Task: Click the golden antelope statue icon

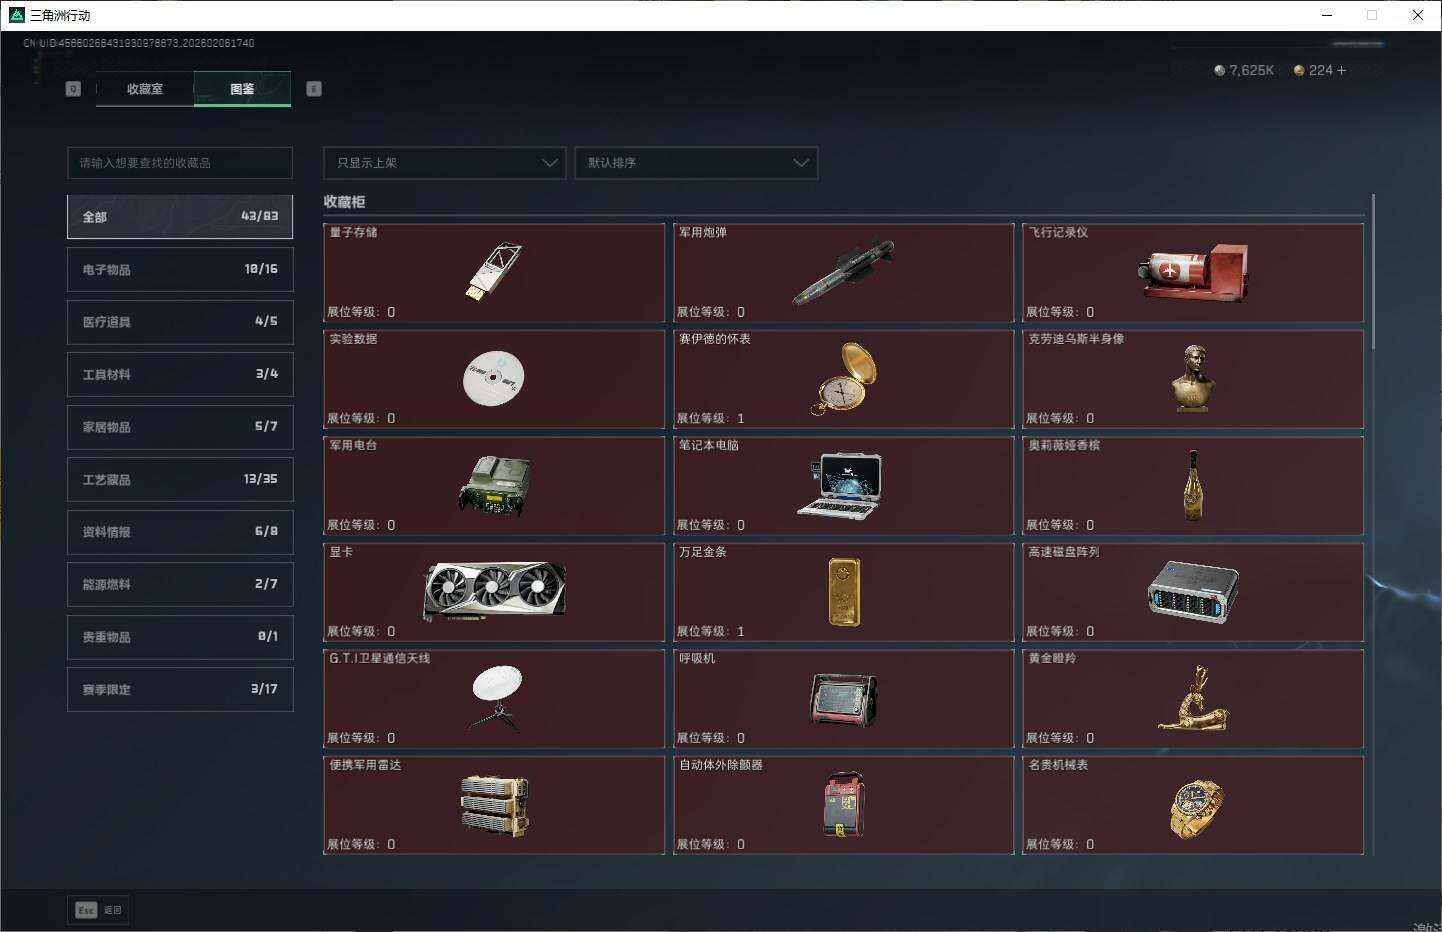Action: [1192, 698]
